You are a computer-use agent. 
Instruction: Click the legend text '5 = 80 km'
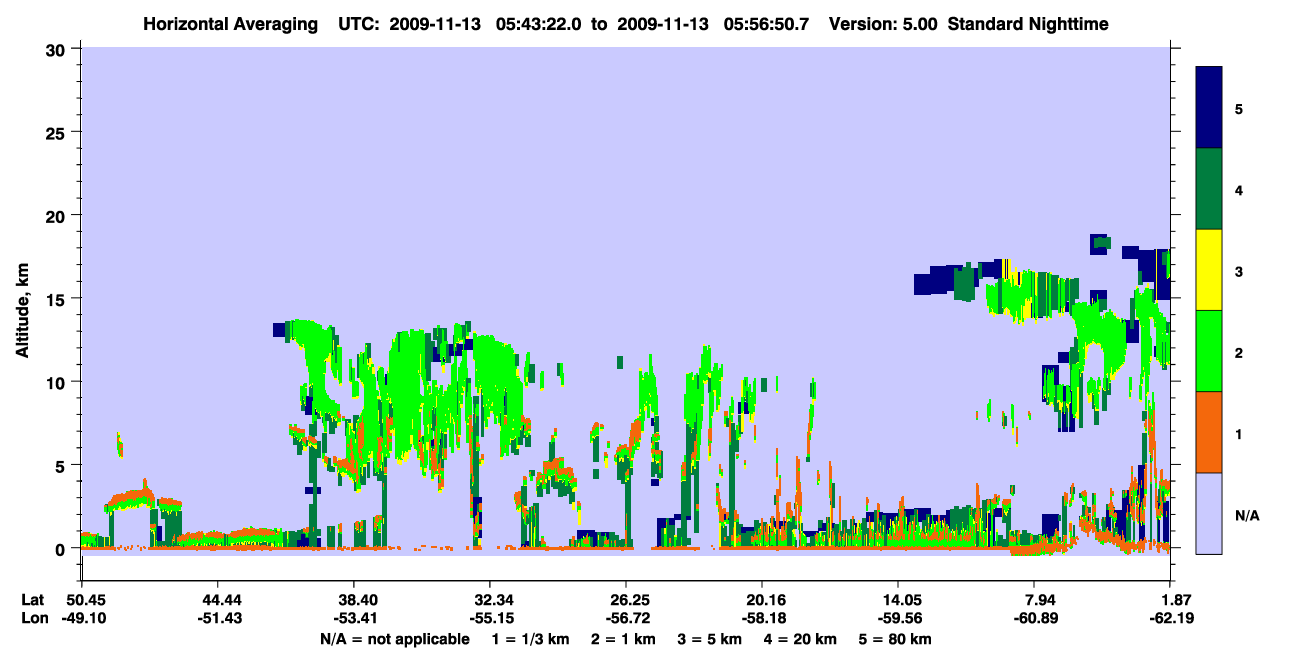[x=896, y=639]
